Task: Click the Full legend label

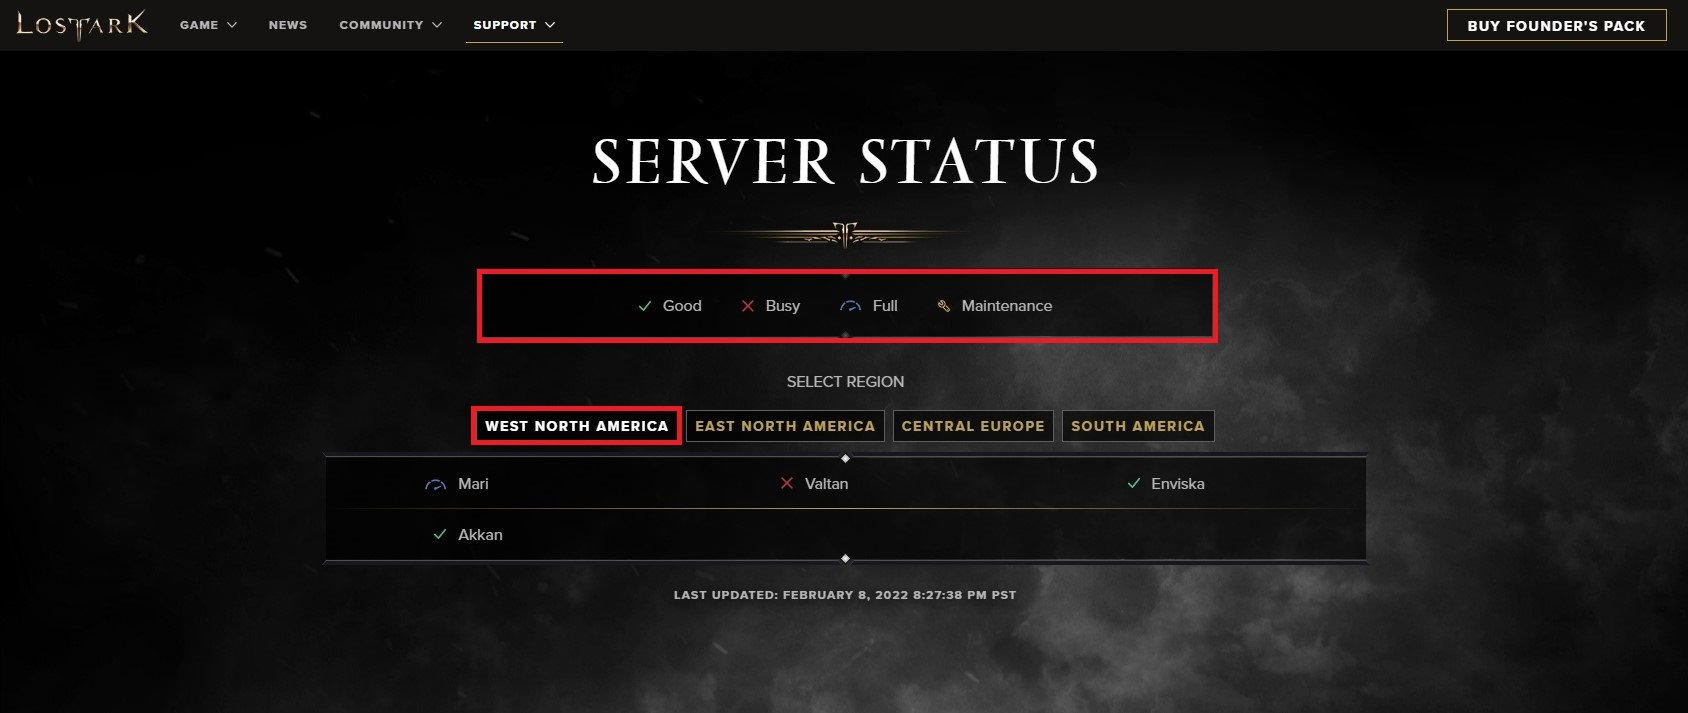Action: (x=885, y=306)
